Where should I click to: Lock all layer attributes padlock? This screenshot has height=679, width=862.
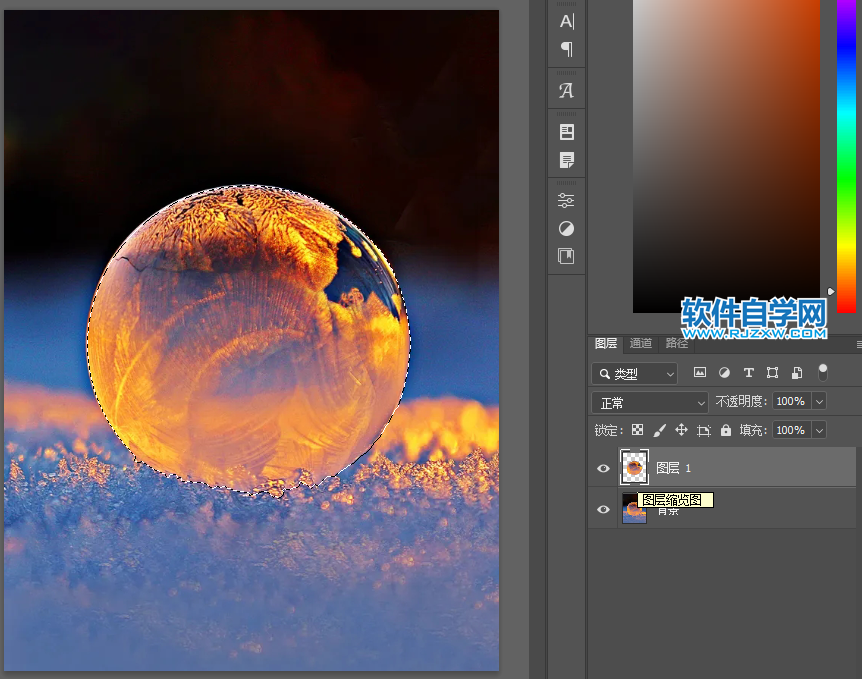(726, 430)
